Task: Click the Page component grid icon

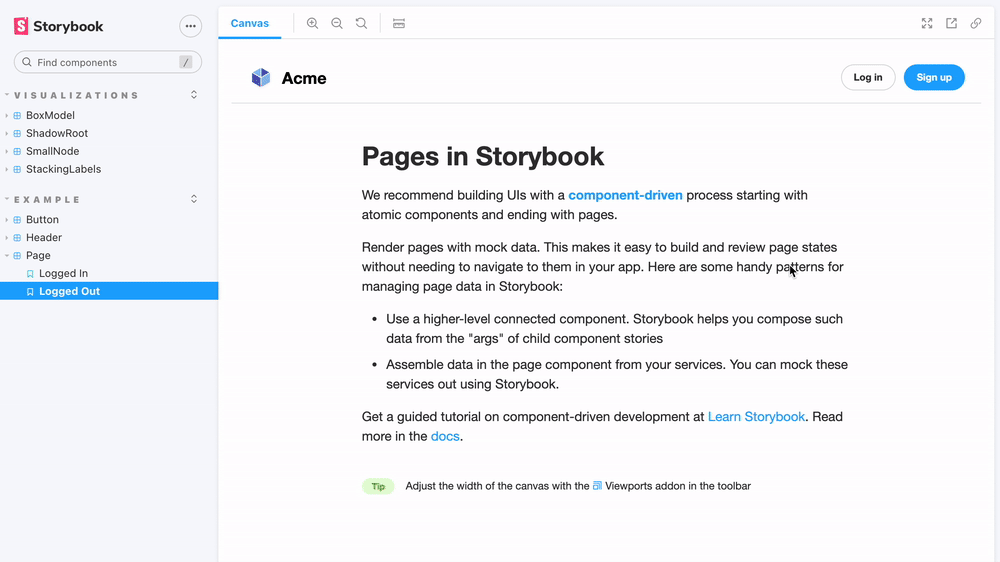Action: 17,255
